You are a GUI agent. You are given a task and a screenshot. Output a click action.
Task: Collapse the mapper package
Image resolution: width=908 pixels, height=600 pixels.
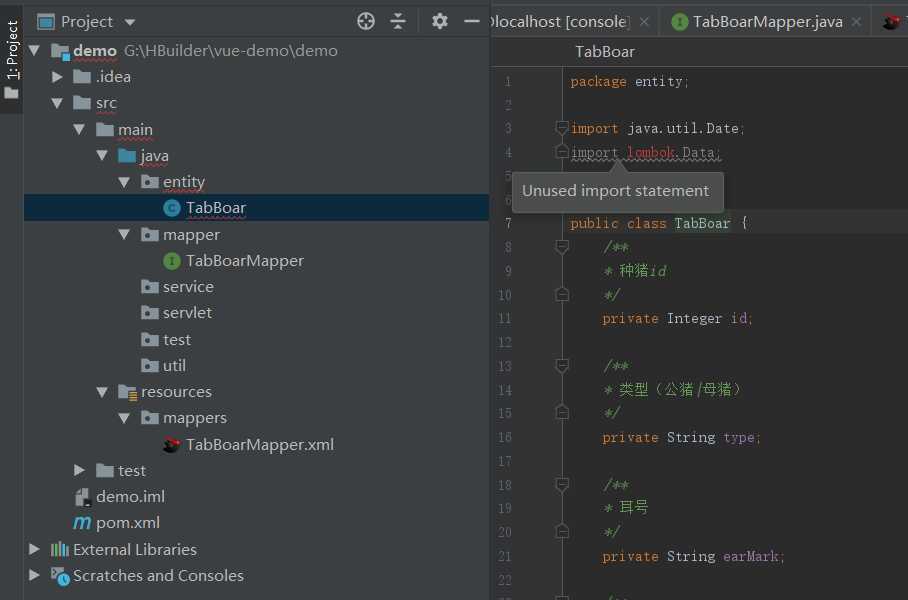point(124,235)
